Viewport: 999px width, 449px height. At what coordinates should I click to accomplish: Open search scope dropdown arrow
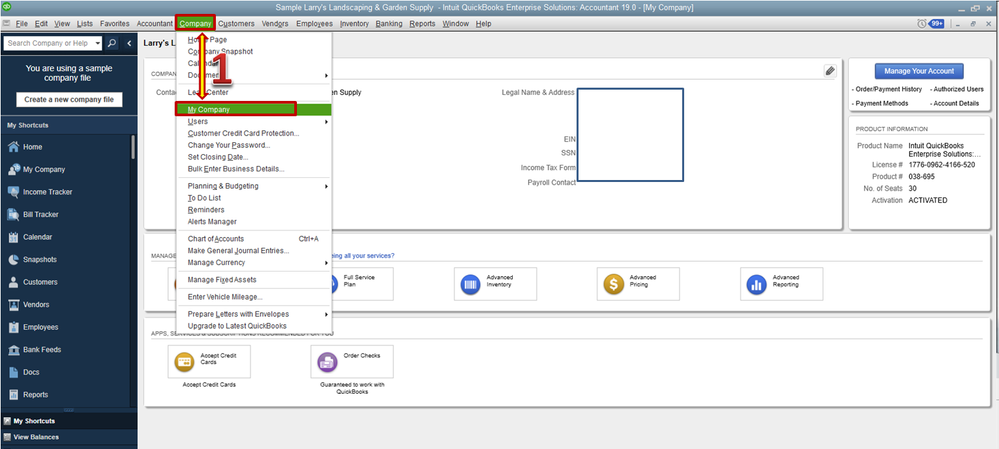pos(97,43)
